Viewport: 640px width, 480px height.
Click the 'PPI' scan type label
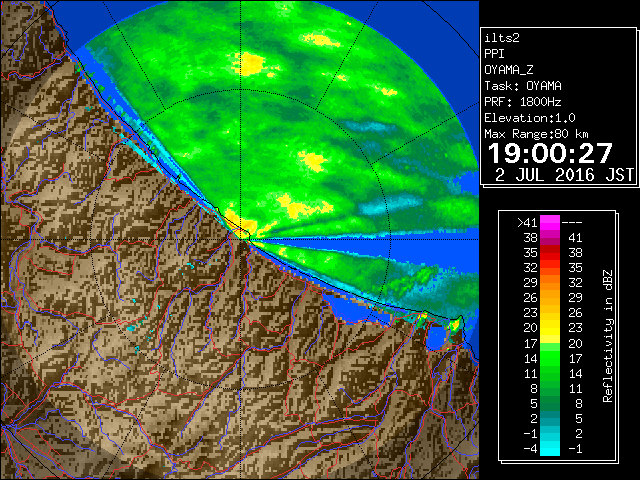tap(494, 54)
